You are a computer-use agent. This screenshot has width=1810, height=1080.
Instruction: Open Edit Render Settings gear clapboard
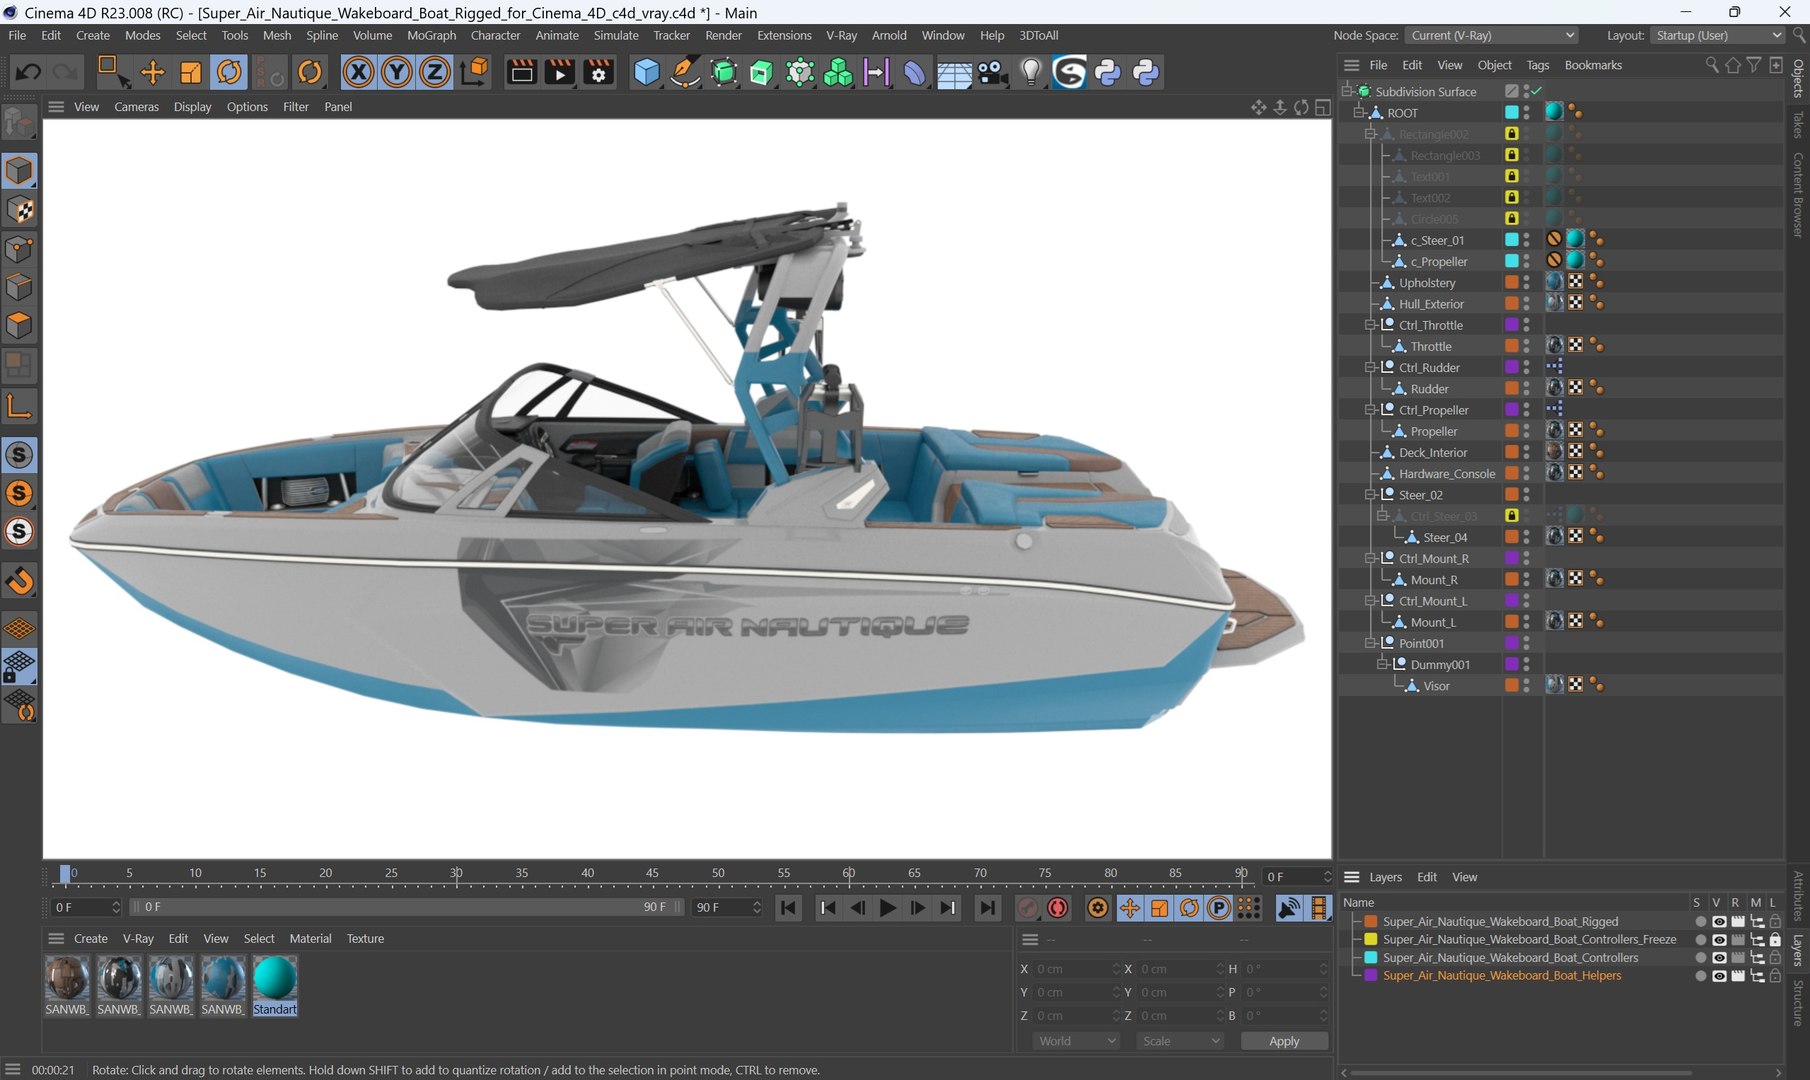pyautogui.click(x=598, y=72)
